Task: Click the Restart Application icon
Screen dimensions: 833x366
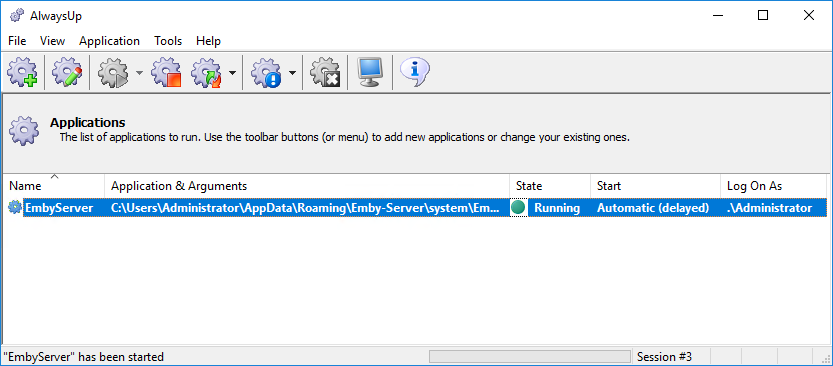Action: click(x=206, y=73)
